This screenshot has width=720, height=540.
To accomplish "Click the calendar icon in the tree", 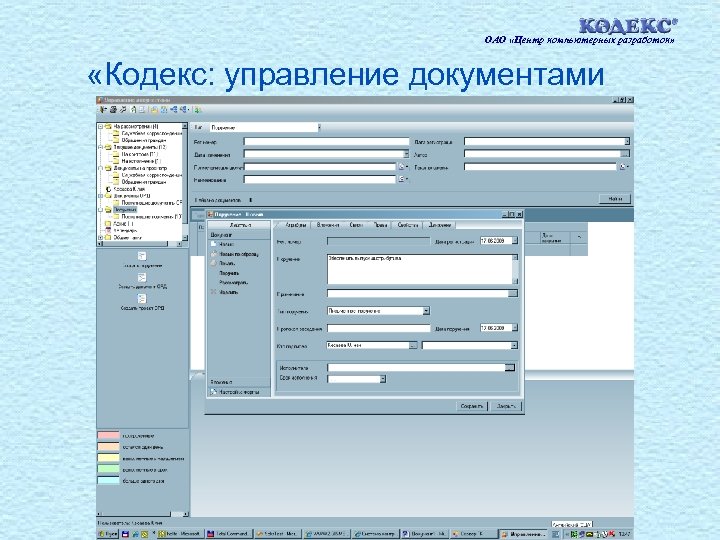I will coord(108,231).
